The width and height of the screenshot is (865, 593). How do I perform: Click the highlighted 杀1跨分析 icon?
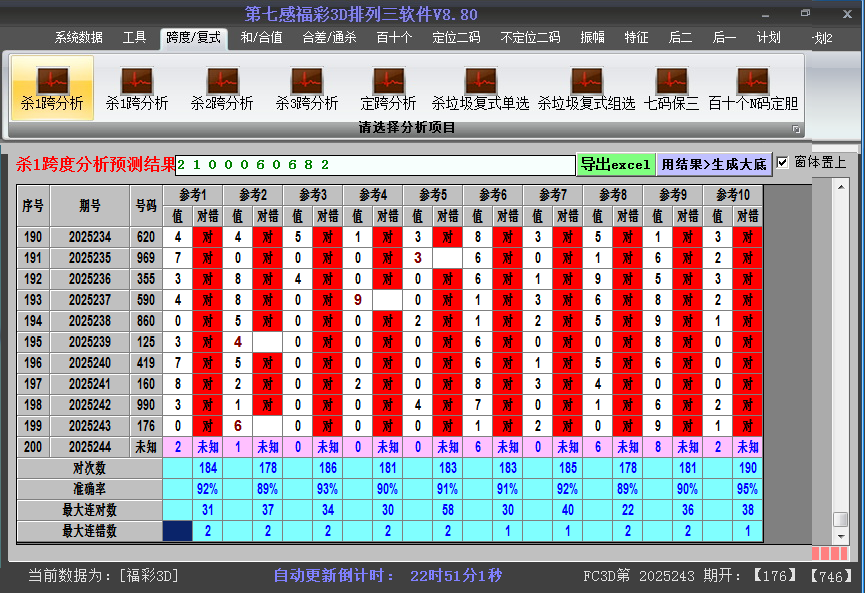(x=52, y=88)
